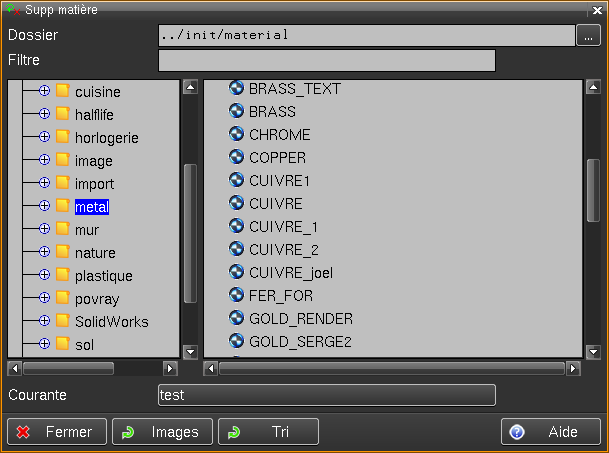Click the Images button
The image size is (609, 453).
click(x=163, y=432)
